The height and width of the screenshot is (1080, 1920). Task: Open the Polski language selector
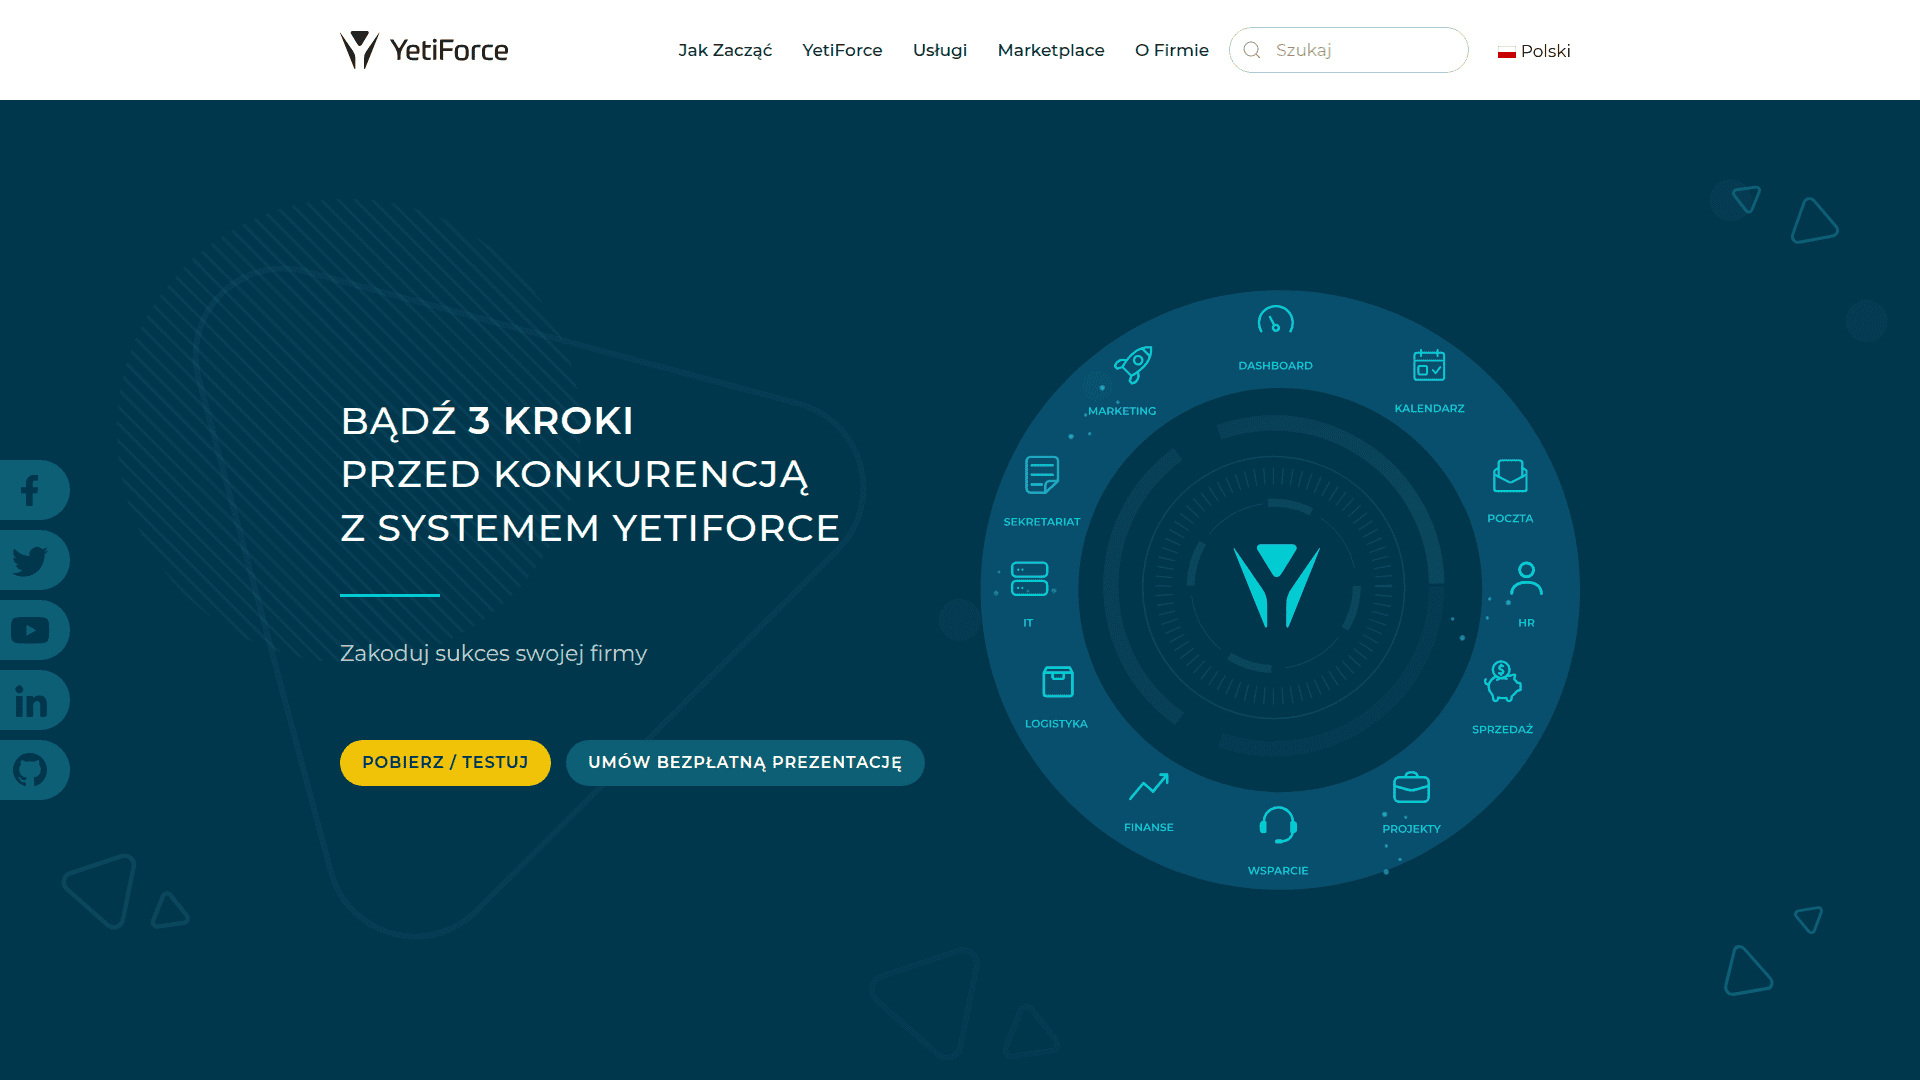[1534, 51]
